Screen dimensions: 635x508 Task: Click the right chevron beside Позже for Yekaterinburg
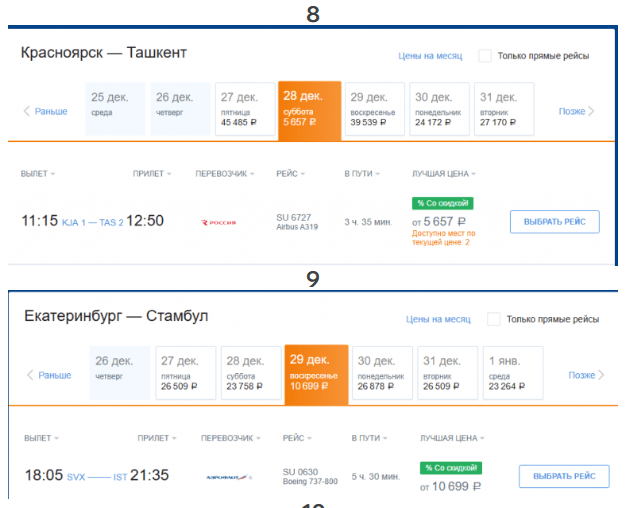tap(601, 375)
